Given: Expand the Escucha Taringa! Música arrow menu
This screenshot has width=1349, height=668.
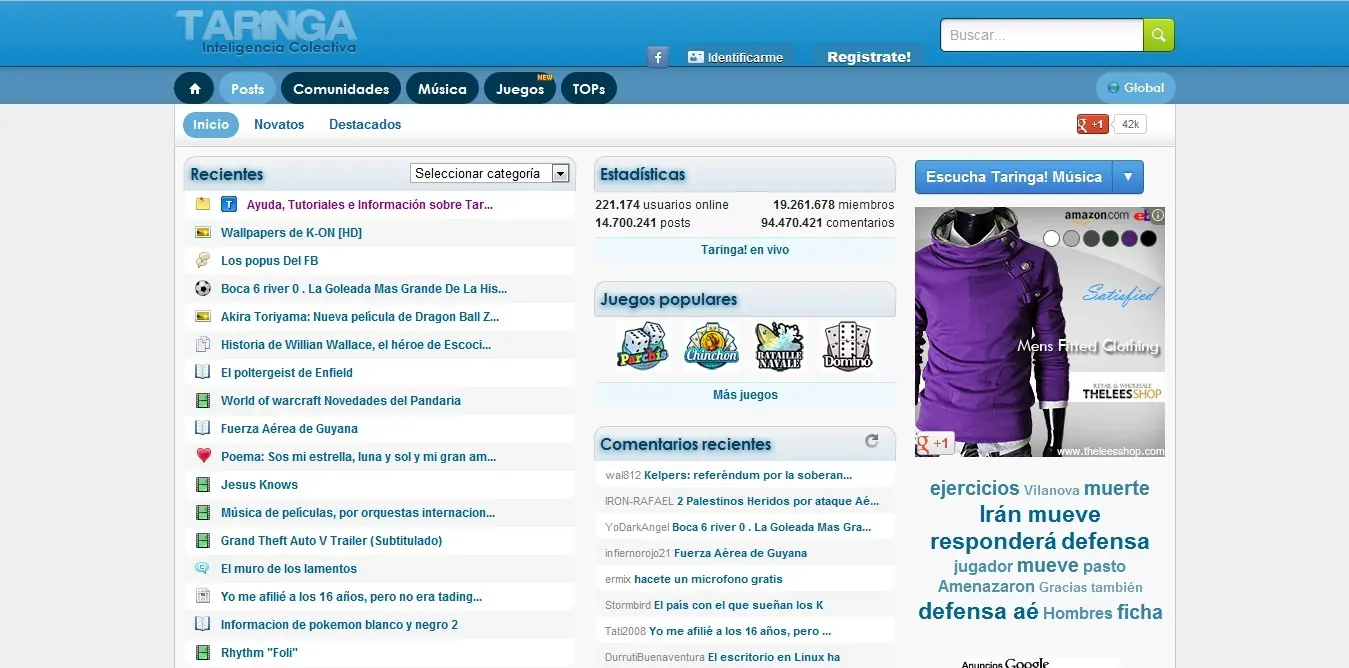Looking at the screenshot, I should 1128,177.
